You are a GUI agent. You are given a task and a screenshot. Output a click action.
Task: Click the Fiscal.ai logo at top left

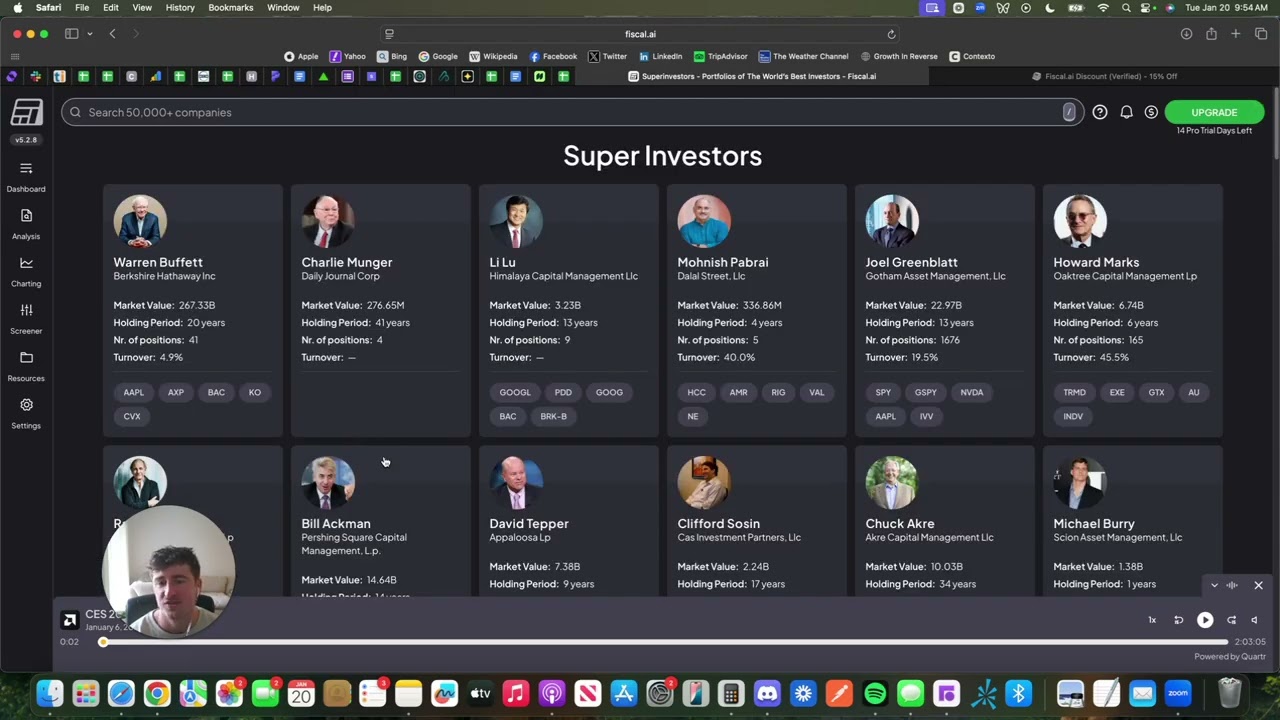click(x=26, y=113)
